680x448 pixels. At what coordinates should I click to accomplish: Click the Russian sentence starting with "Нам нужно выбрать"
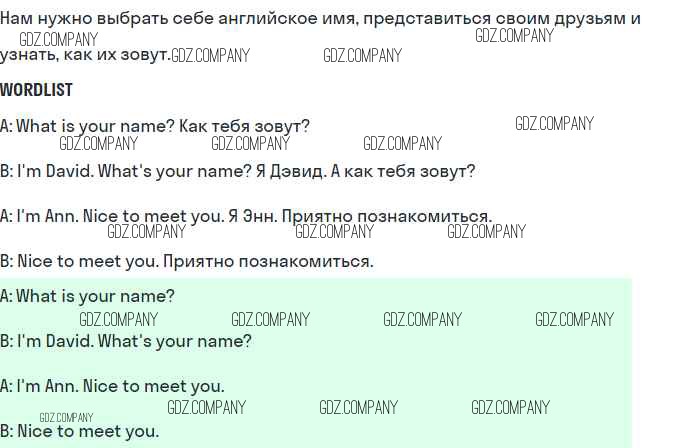pyautogui.click(x=320, y=19)
